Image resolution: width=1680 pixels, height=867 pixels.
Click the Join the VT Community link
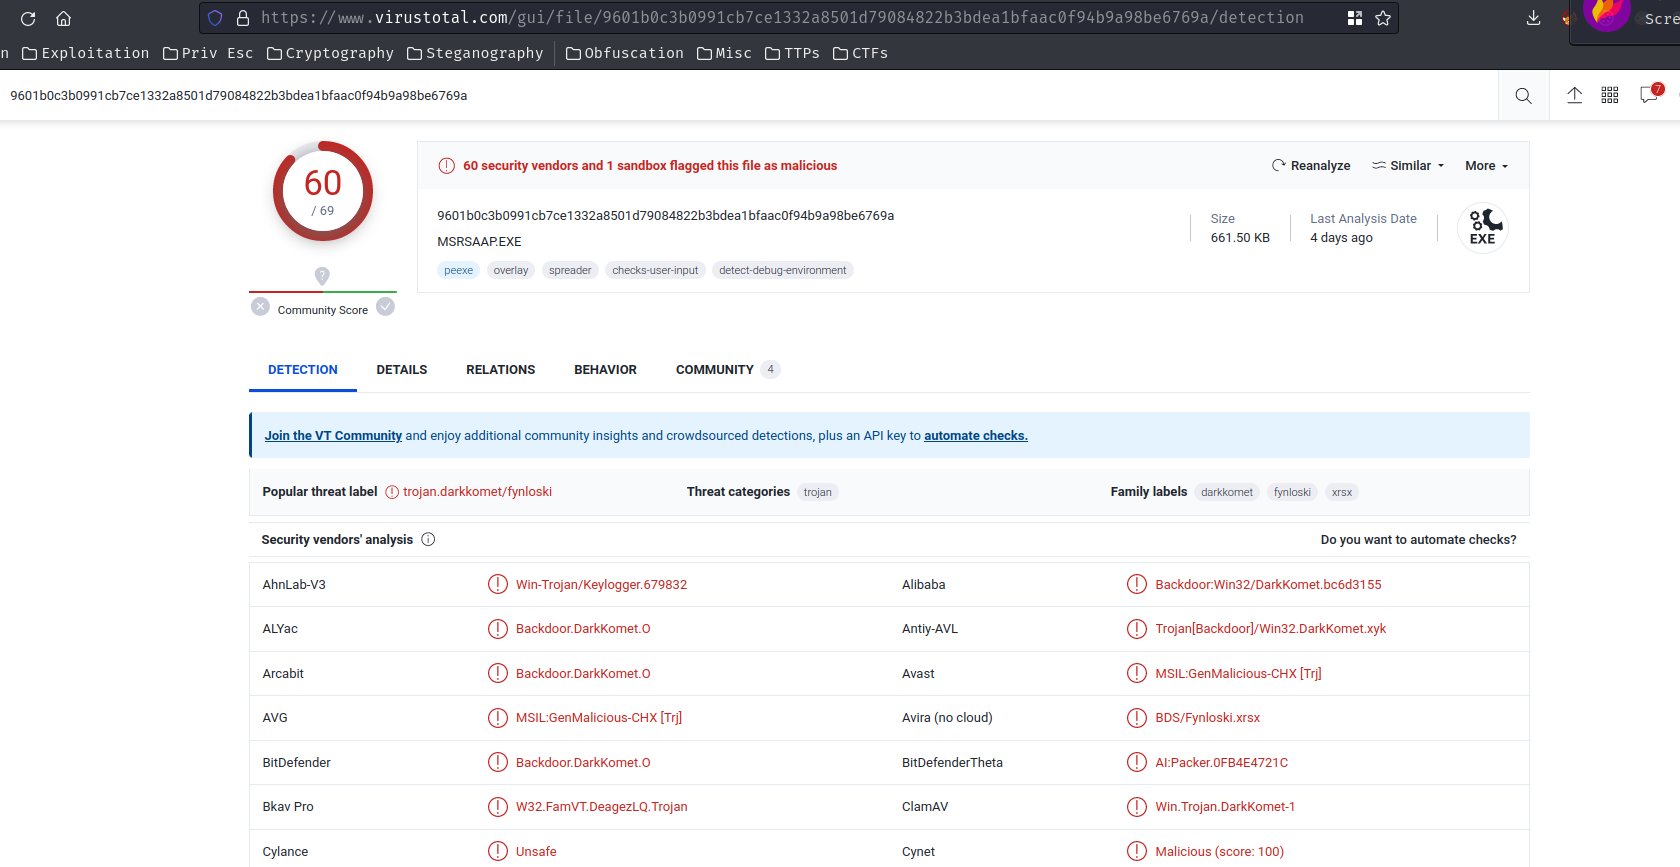pyautogui.click(x=333, y=436)
